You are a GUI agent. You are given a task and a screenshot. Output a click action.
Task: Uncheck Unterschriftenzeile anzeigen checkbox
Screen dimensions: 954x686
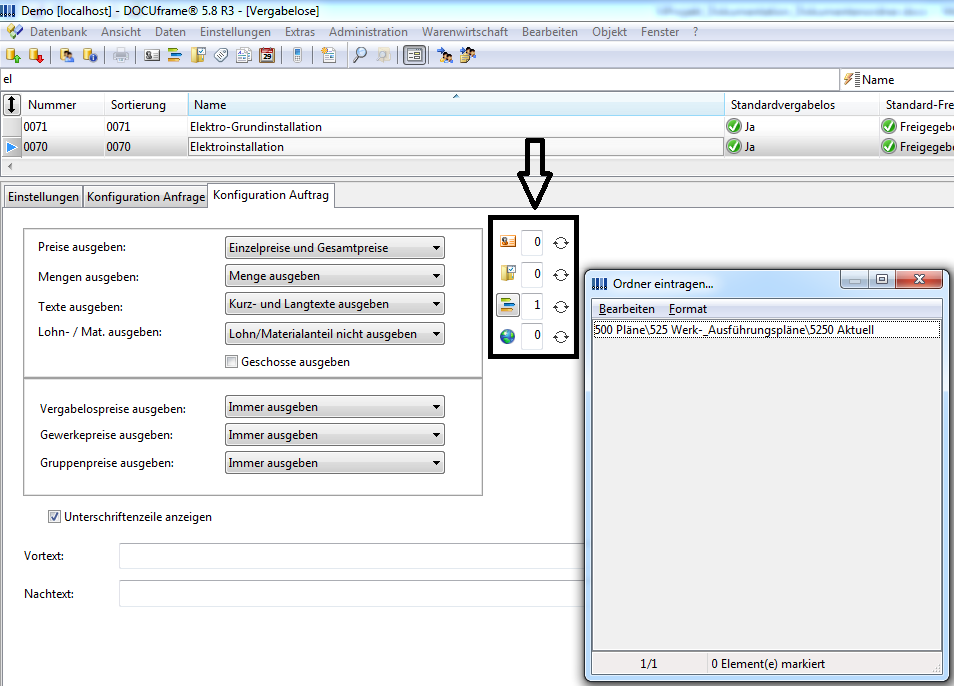[x=54, y=516]
